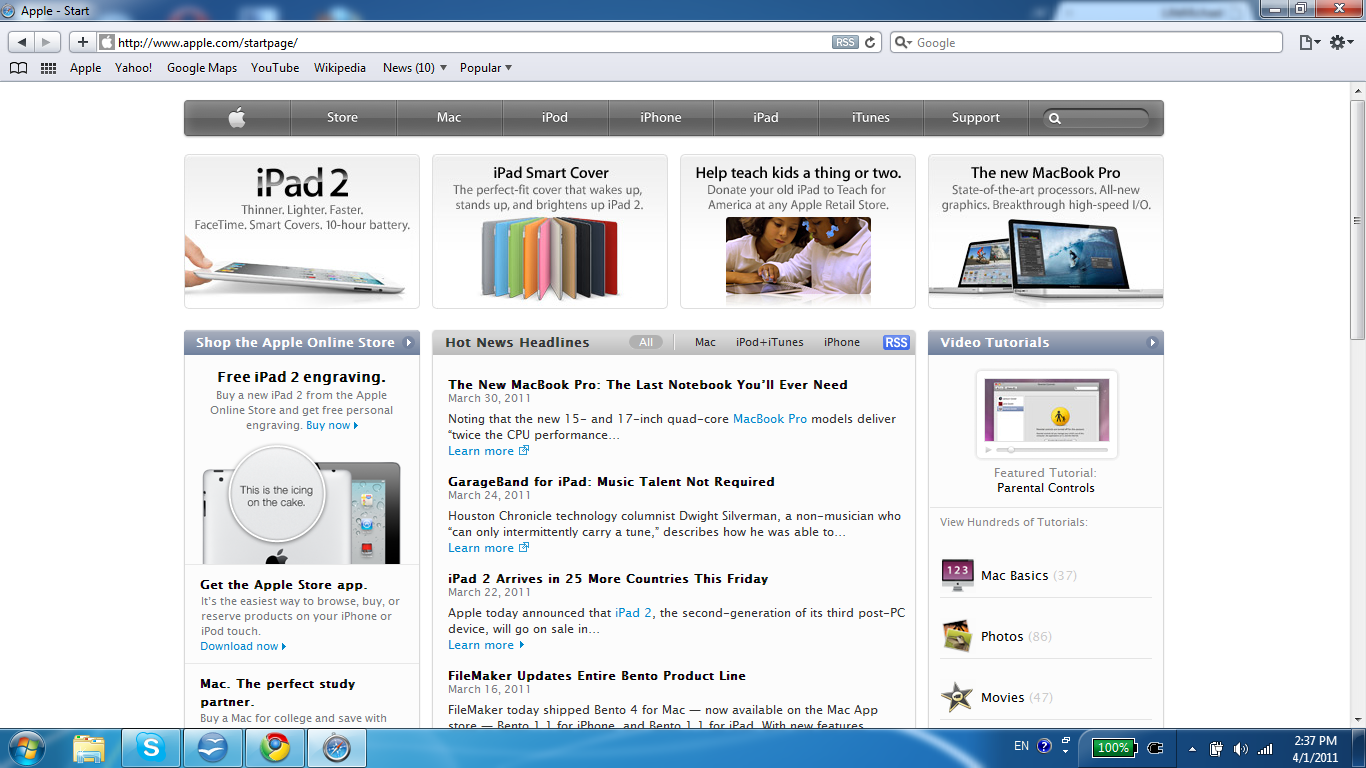Click Buy now link for iPad 2 engraving

pyautogui.click(x=332, y=425)
